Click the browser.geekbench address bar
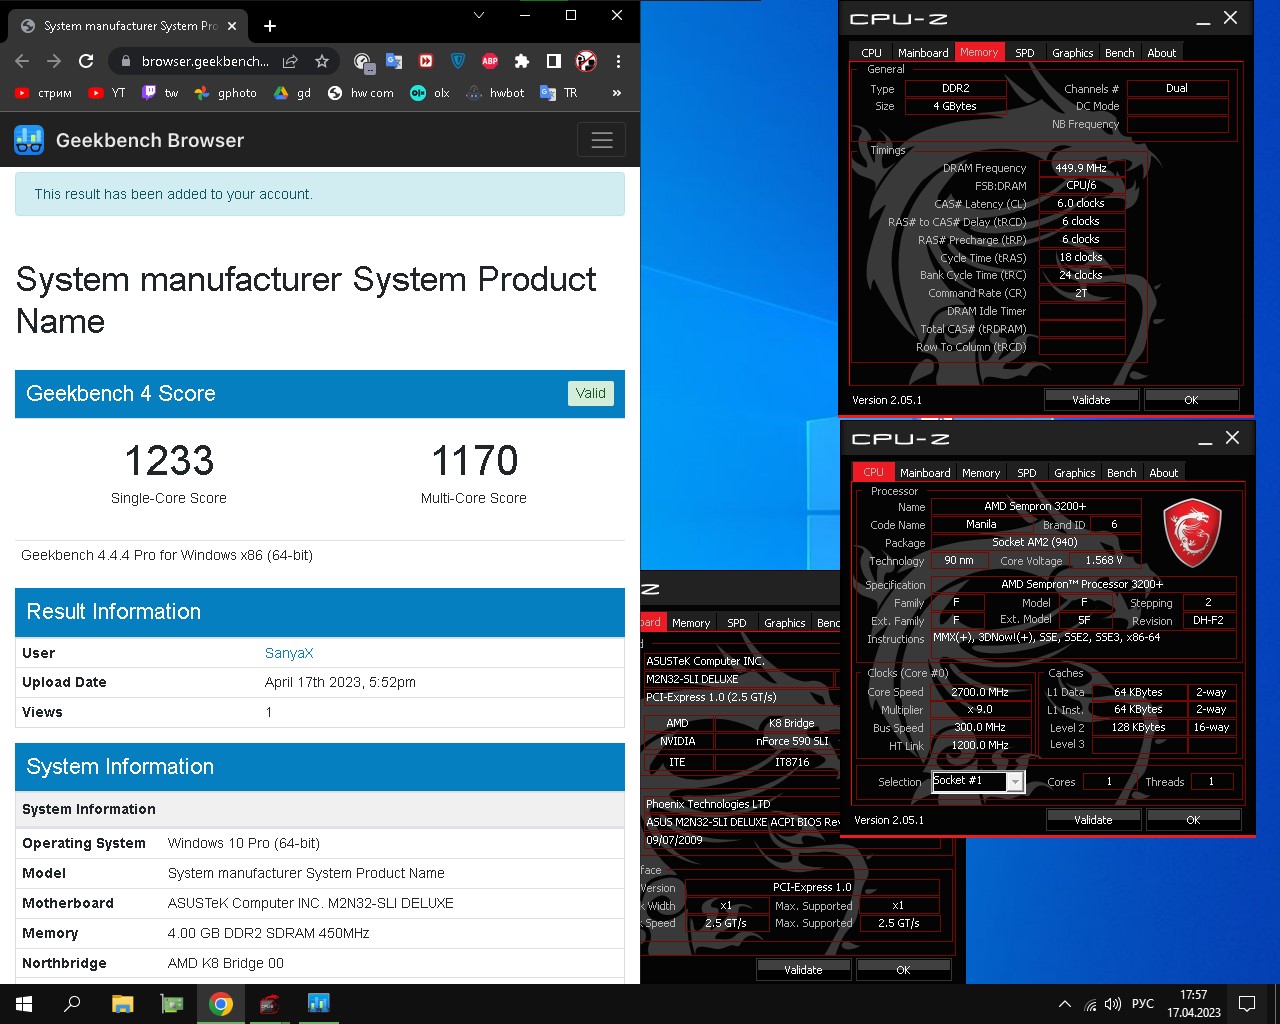The width and height of the screenshot is (1280, 1024). click(x=205, y=61)
